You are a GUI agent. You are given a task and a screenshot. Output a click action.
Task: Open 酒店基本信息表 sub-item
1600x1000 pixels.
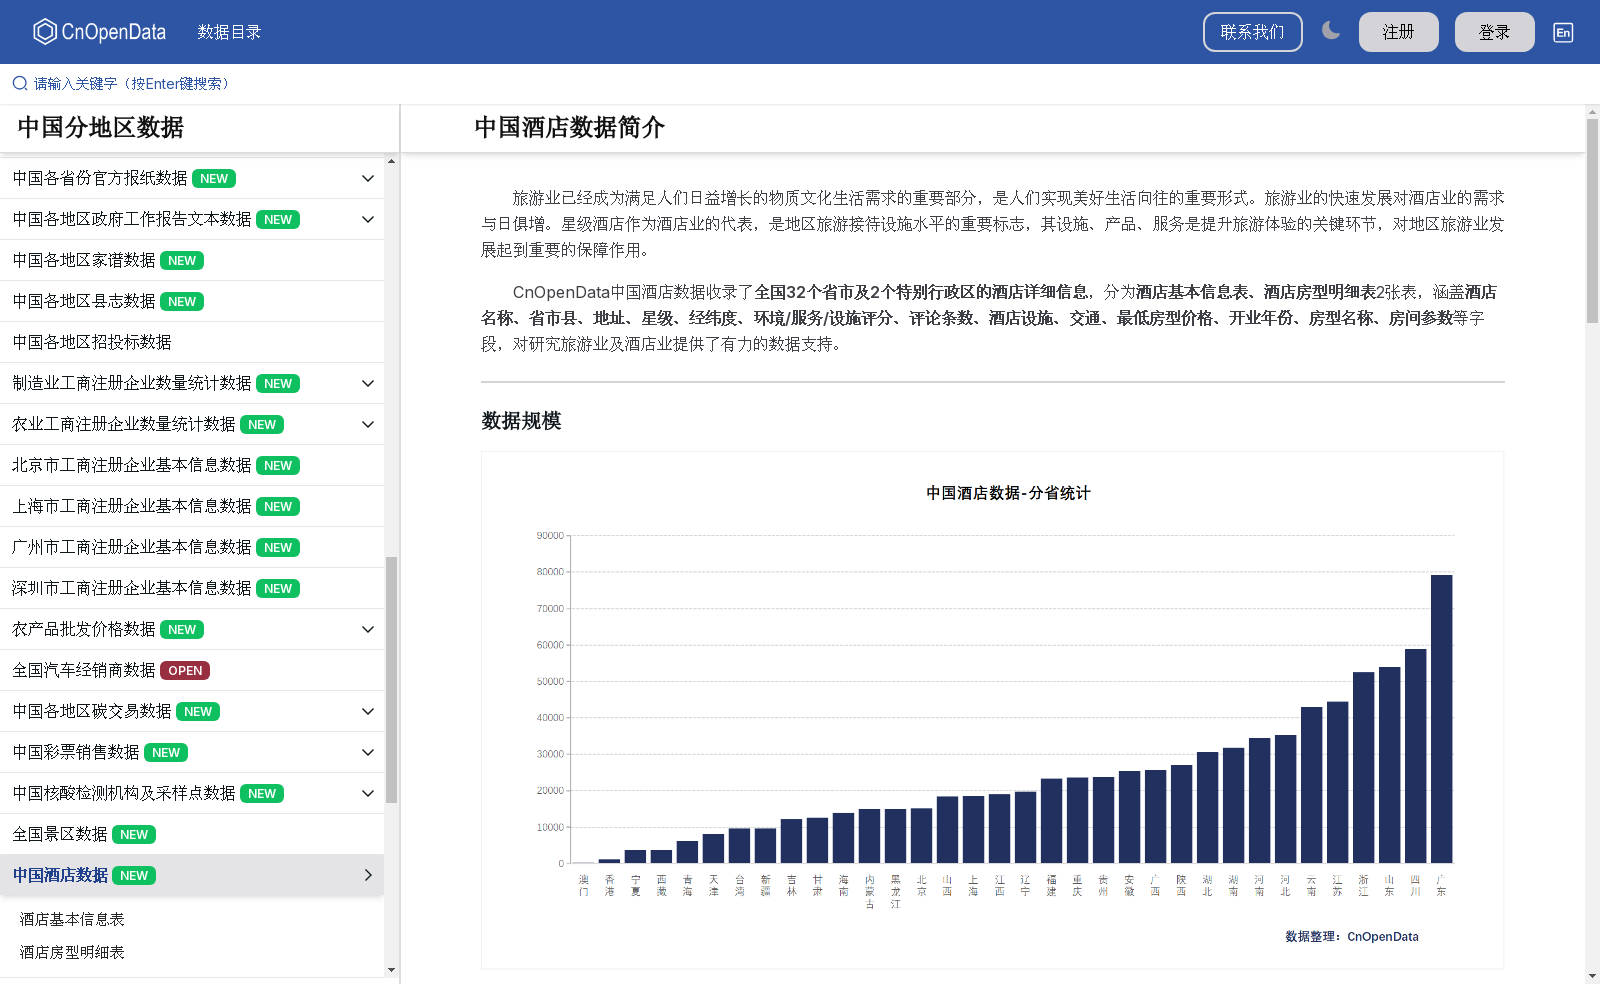click(x=72, y=919)
